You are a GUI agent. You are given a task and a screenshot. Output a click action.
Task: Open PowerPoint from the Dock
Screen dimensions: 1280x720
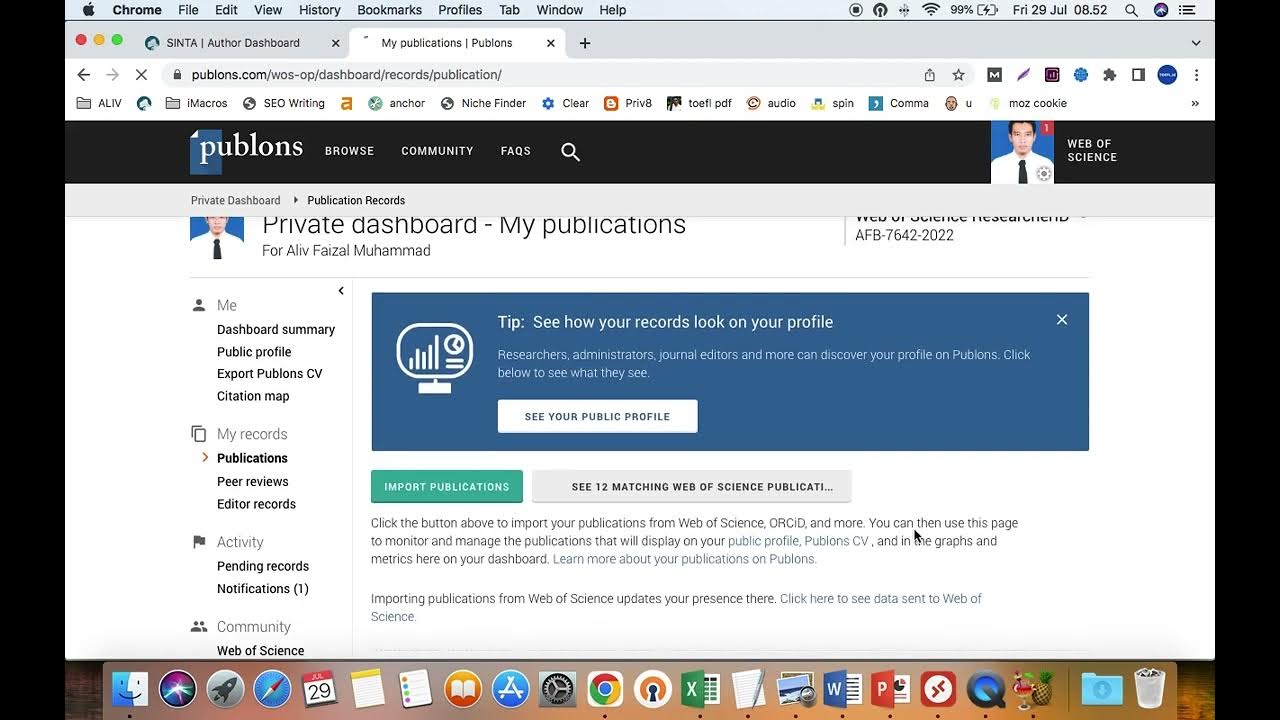890,689
